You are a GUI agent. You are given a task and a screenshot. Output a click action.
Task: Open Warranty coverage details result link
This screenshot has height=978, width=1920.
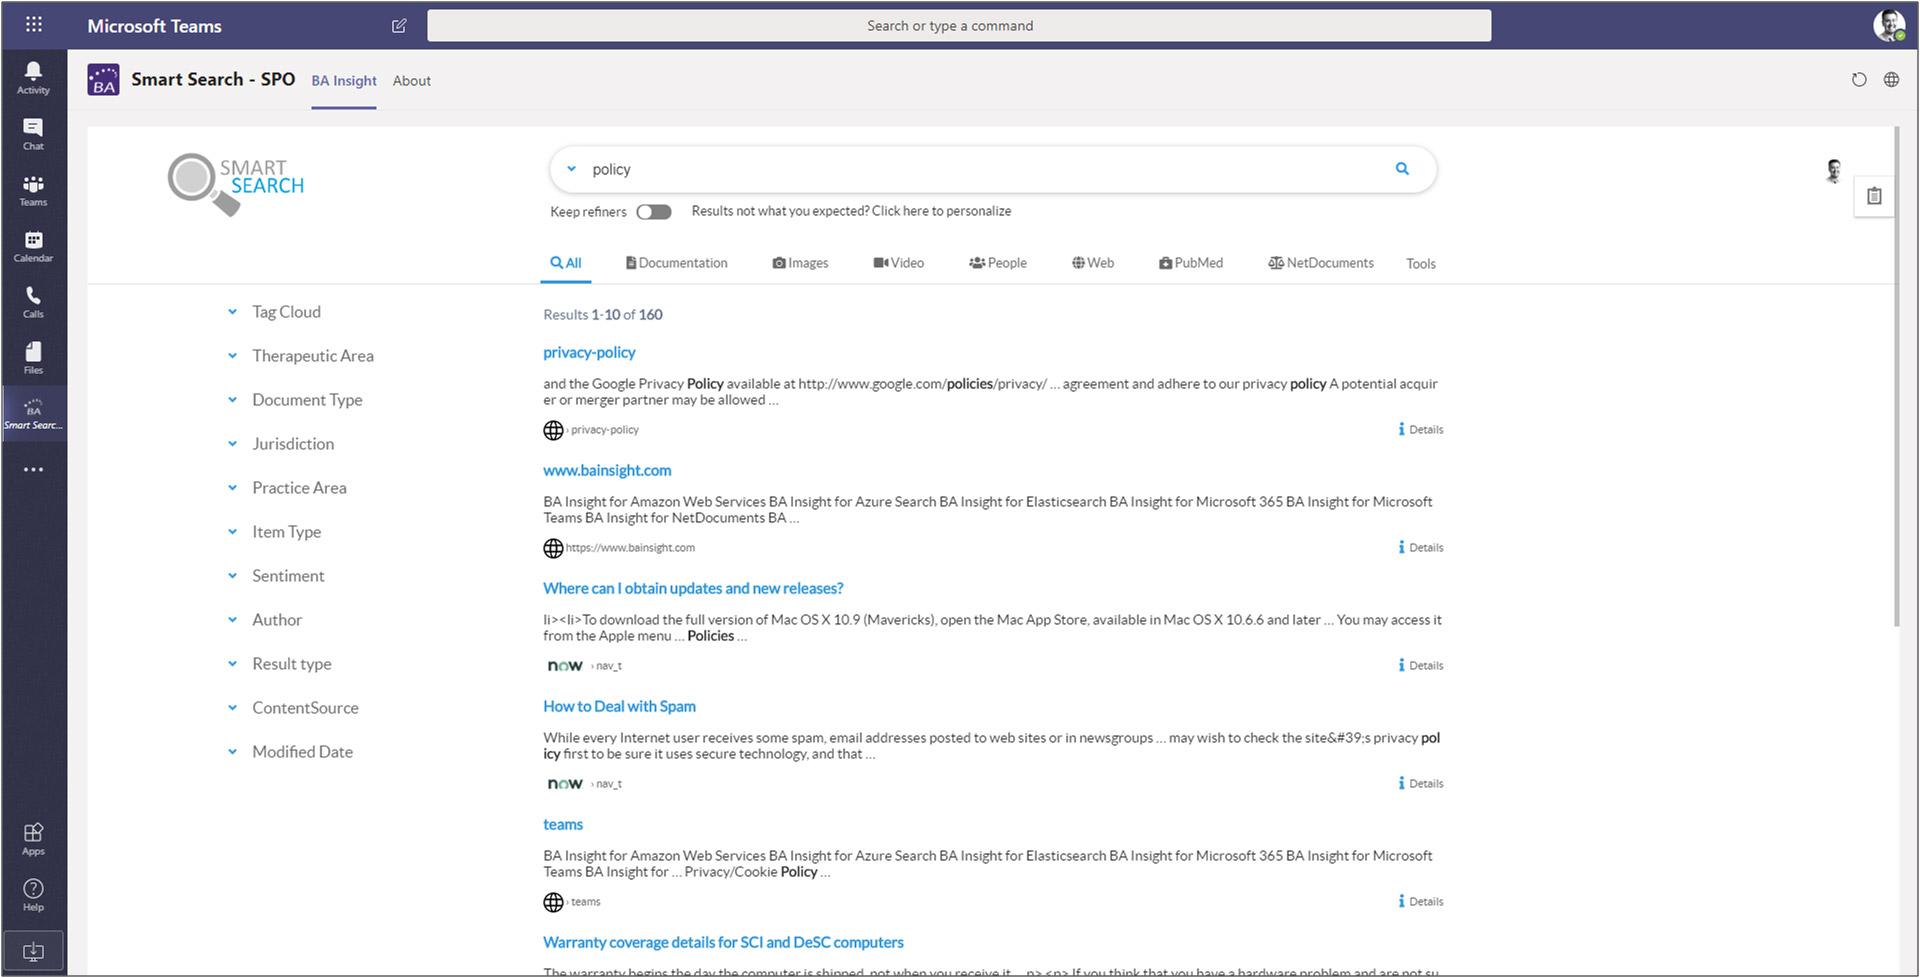(723, 942)
